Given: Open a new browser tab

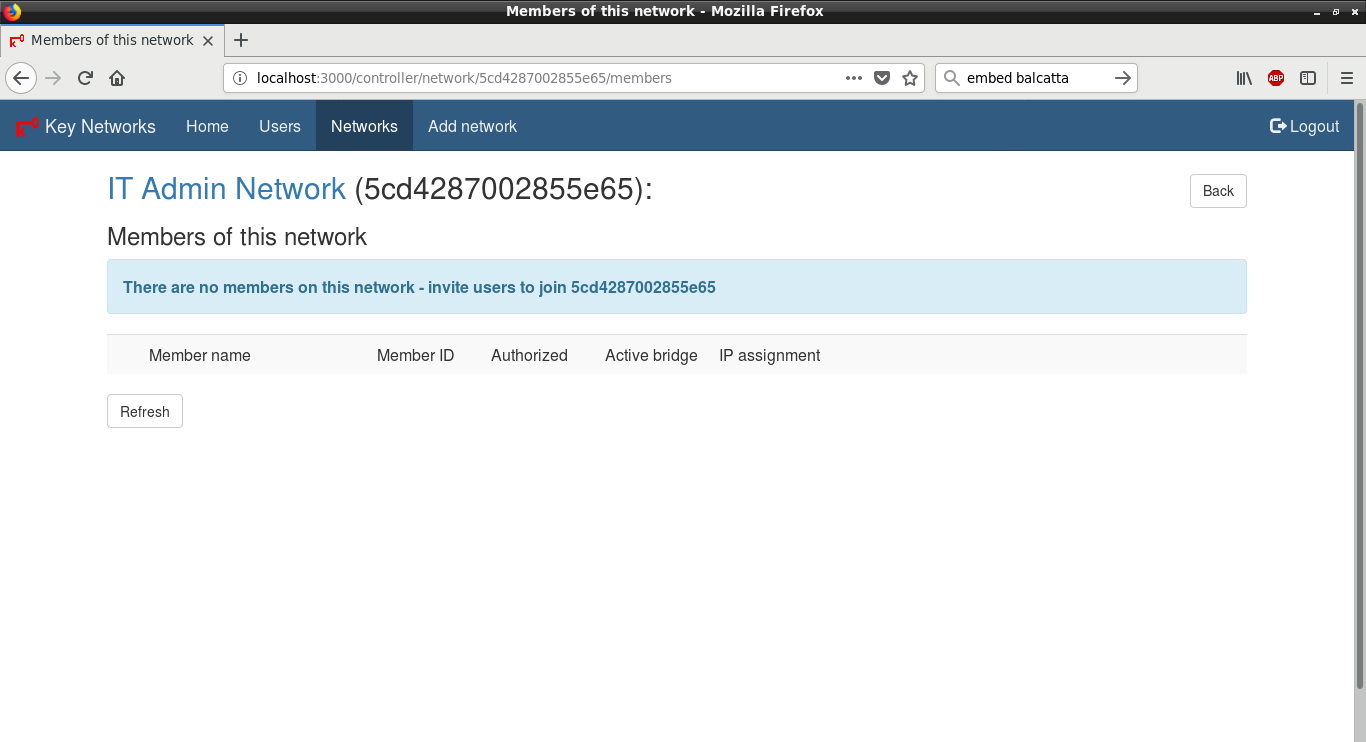Looking at the screenshot, I should pos(240,40).
